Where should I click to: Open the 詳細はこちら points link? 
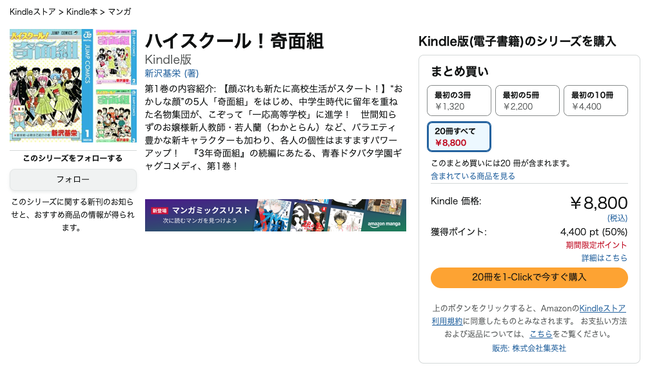pos(604,258)
